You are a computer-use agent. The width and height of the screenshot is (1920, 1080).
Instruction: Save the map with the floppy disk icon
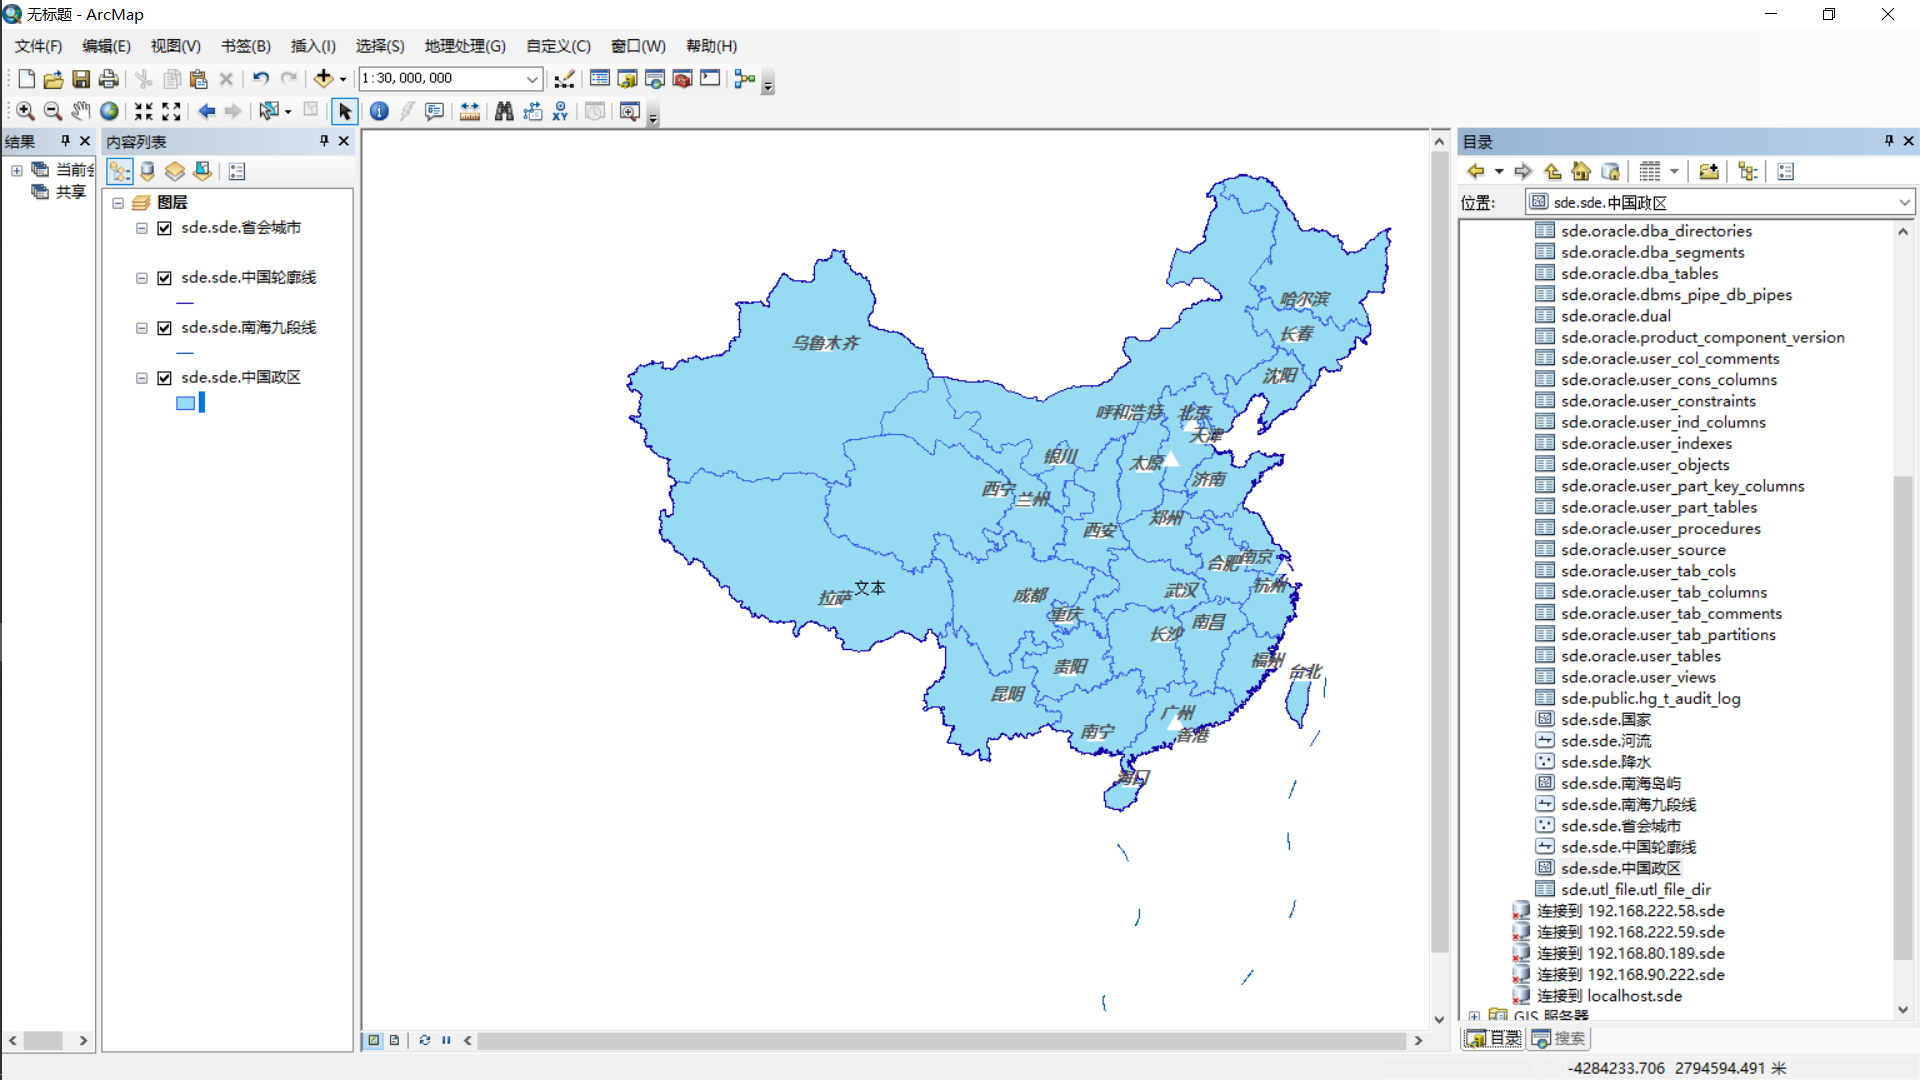81,79
